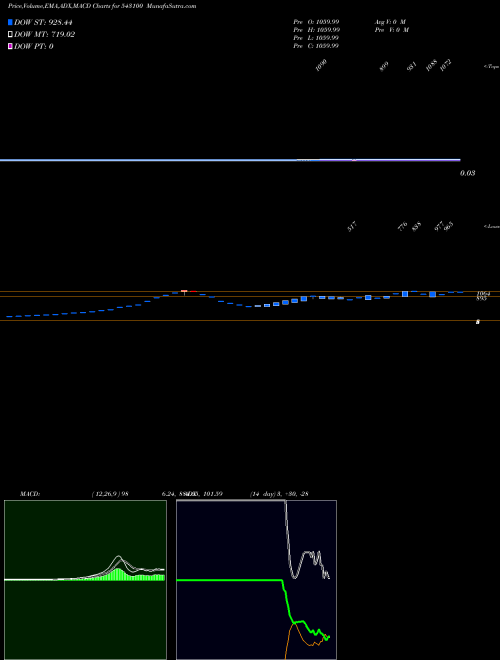The height and width of the screenshot is (660, 500).
Task: Click the white DOW MT legend swatch
Action: pyautogui.click(x=10, y=34)
